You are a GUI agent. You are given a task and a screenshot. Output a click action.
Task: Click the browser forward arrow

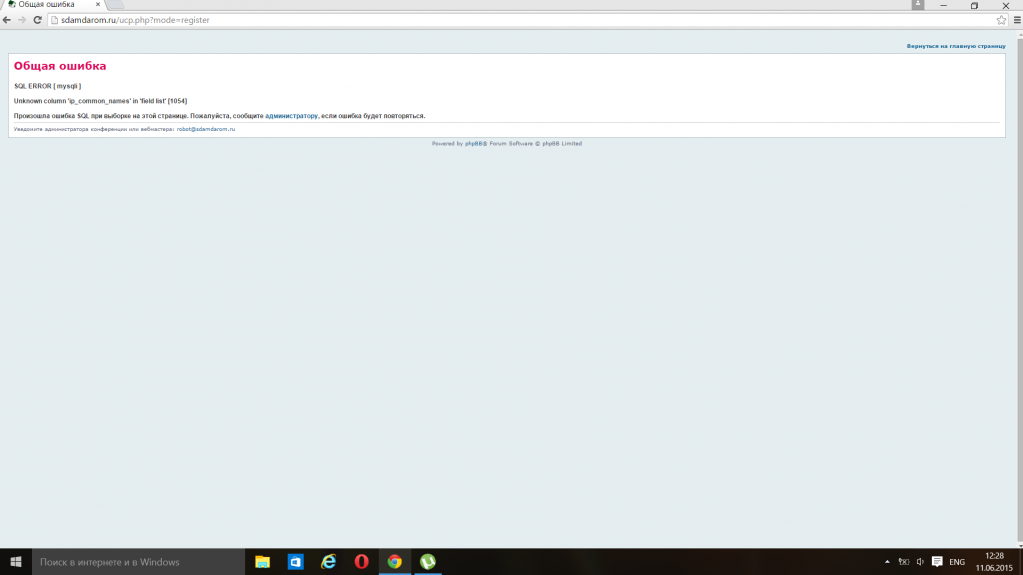22,20
